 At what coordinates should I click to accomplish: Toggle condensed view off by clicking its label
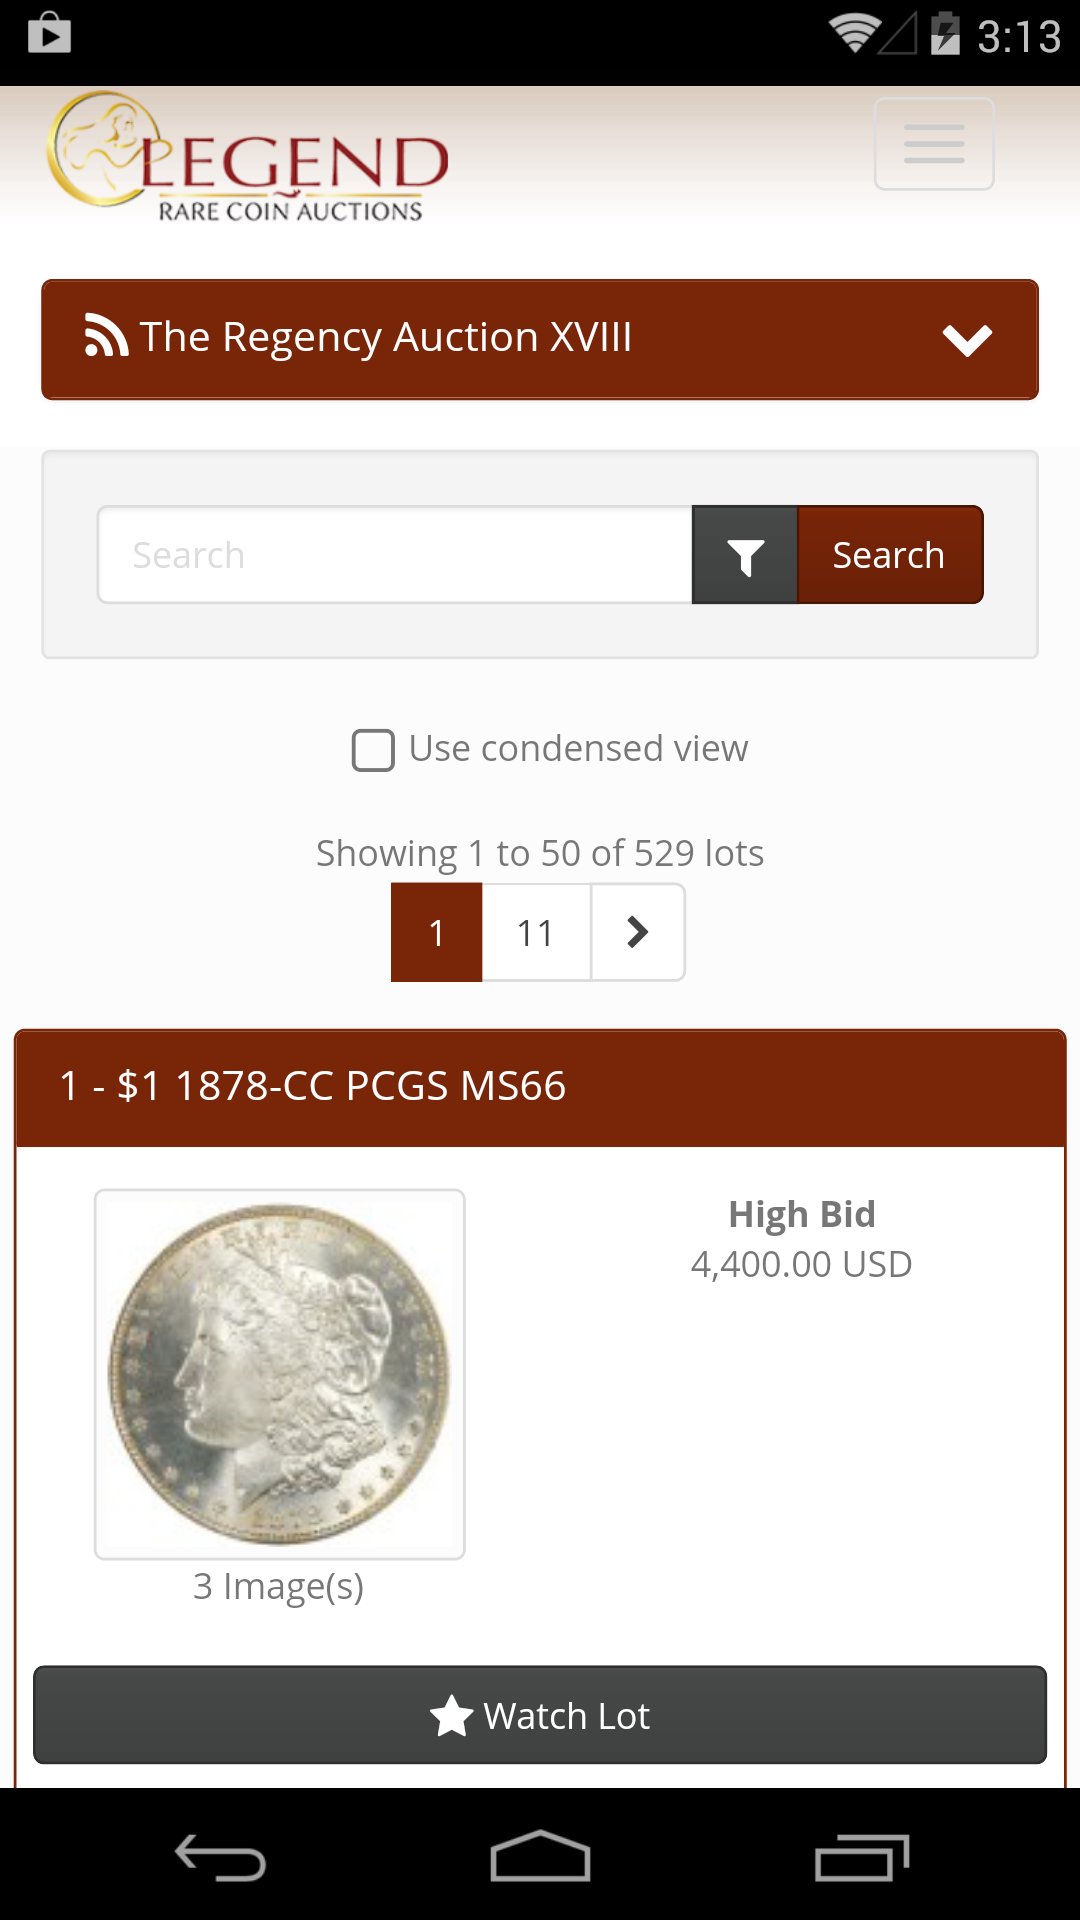coord(578,747)
